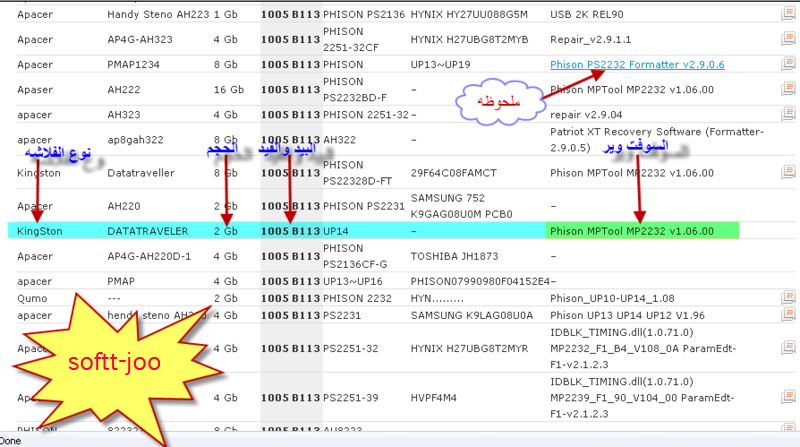The width and height of the screenshot is (800, 447).
Task: Open note icon for SAMSUNG K9LAG08U0A row
Action: click(788, 315)
